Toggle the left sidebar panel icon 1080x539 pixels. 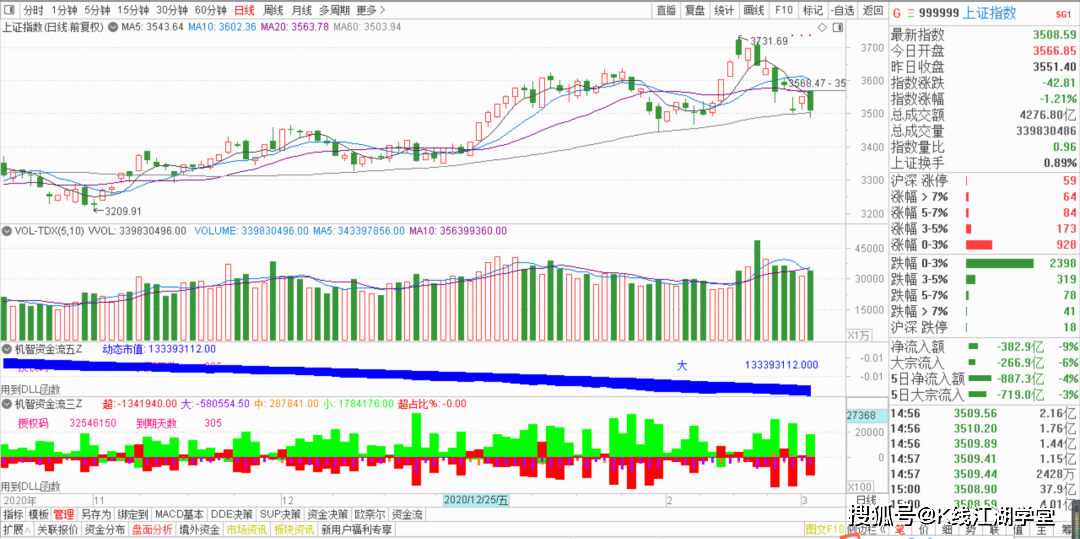(x=9, y=10)
